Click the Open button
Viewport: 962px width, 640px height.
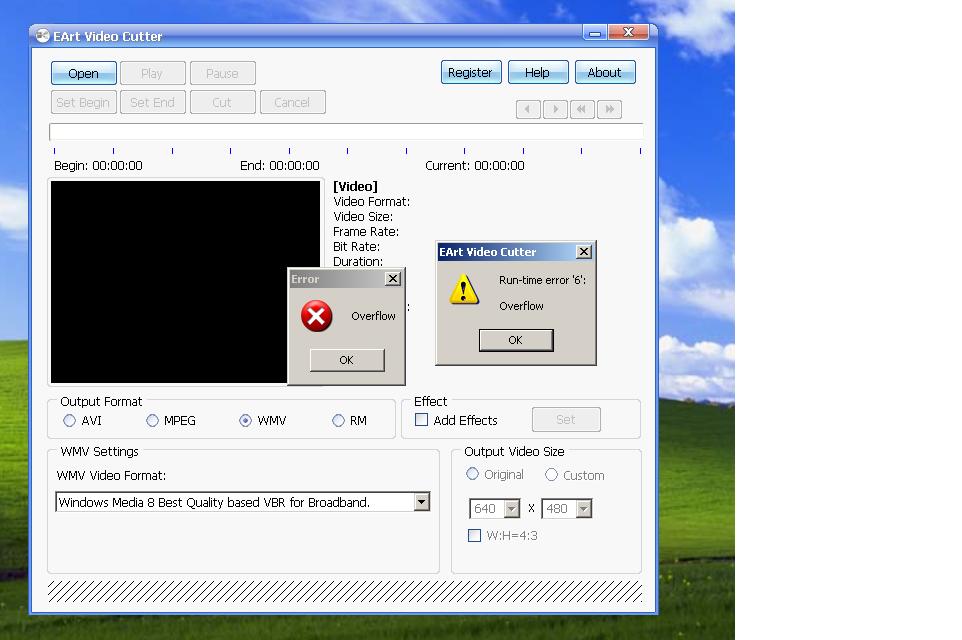coord(83,73)
